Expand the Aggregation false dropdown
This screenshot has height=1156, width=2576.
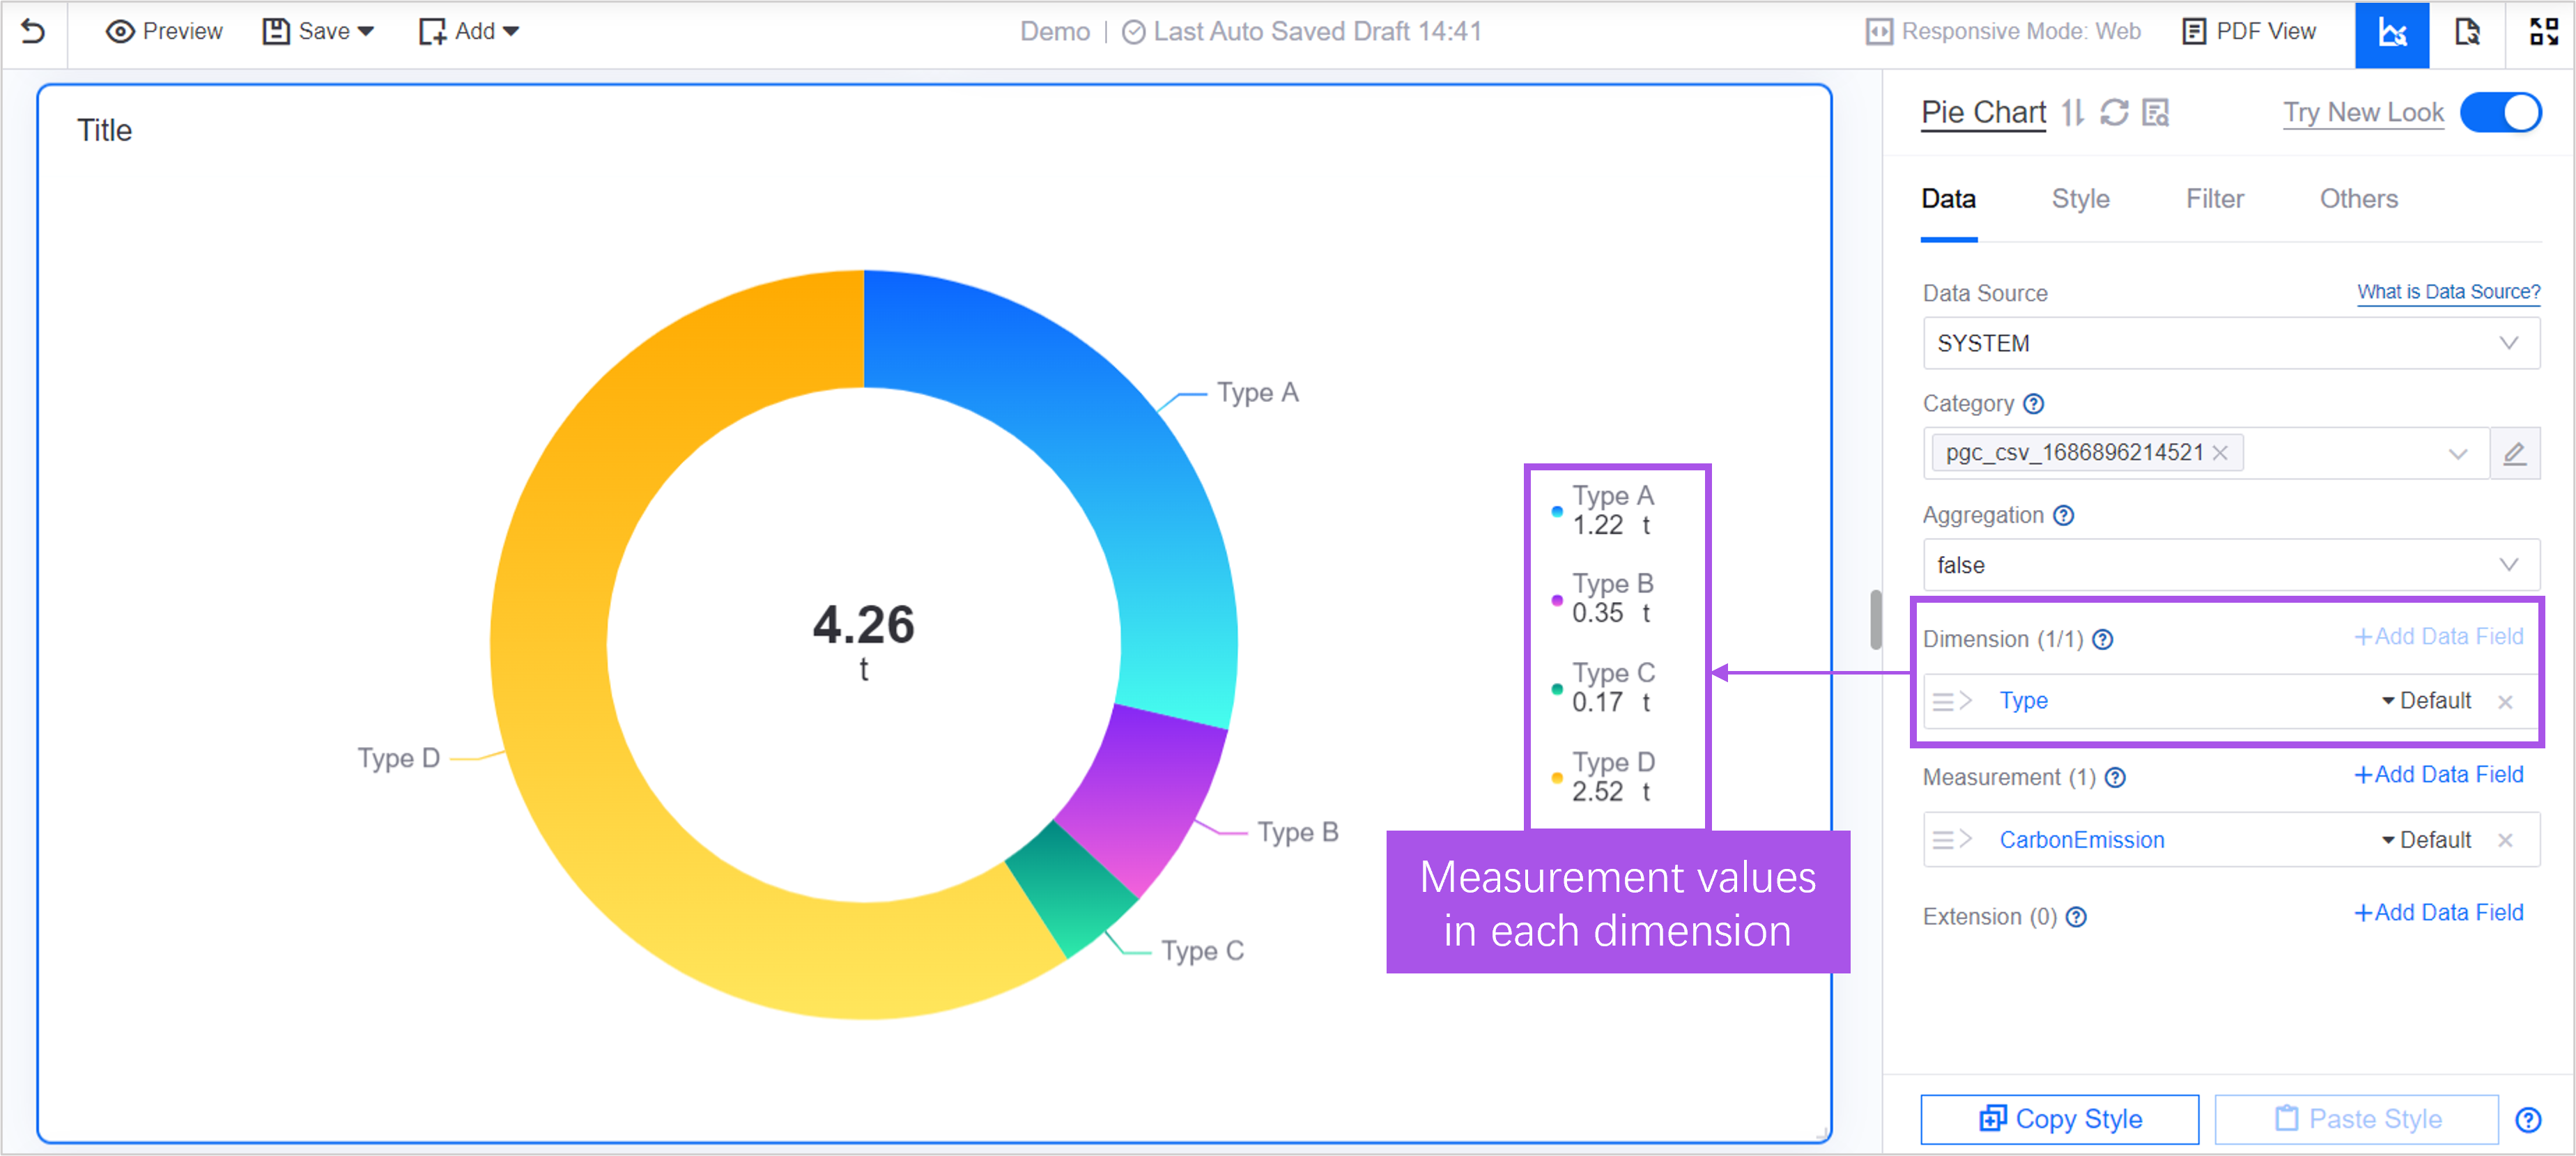point(2230,566)
